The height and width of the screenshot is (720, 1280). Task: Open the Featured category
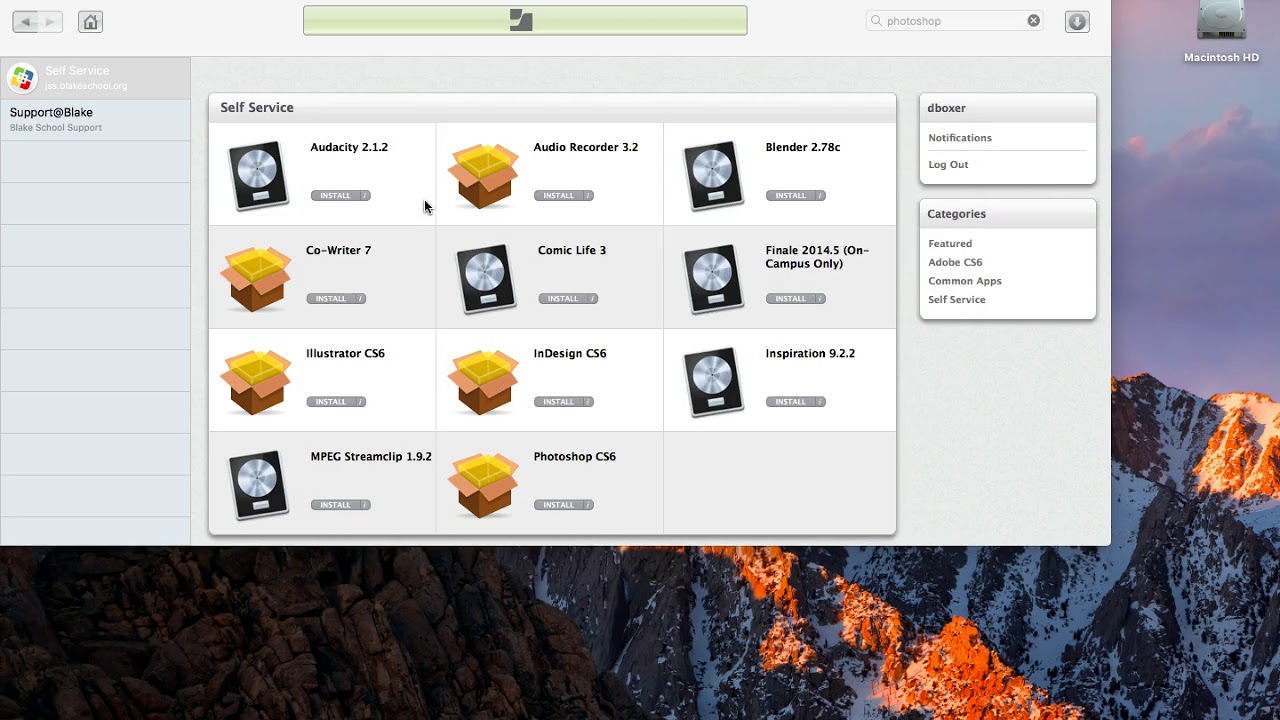tap(950, 244)
